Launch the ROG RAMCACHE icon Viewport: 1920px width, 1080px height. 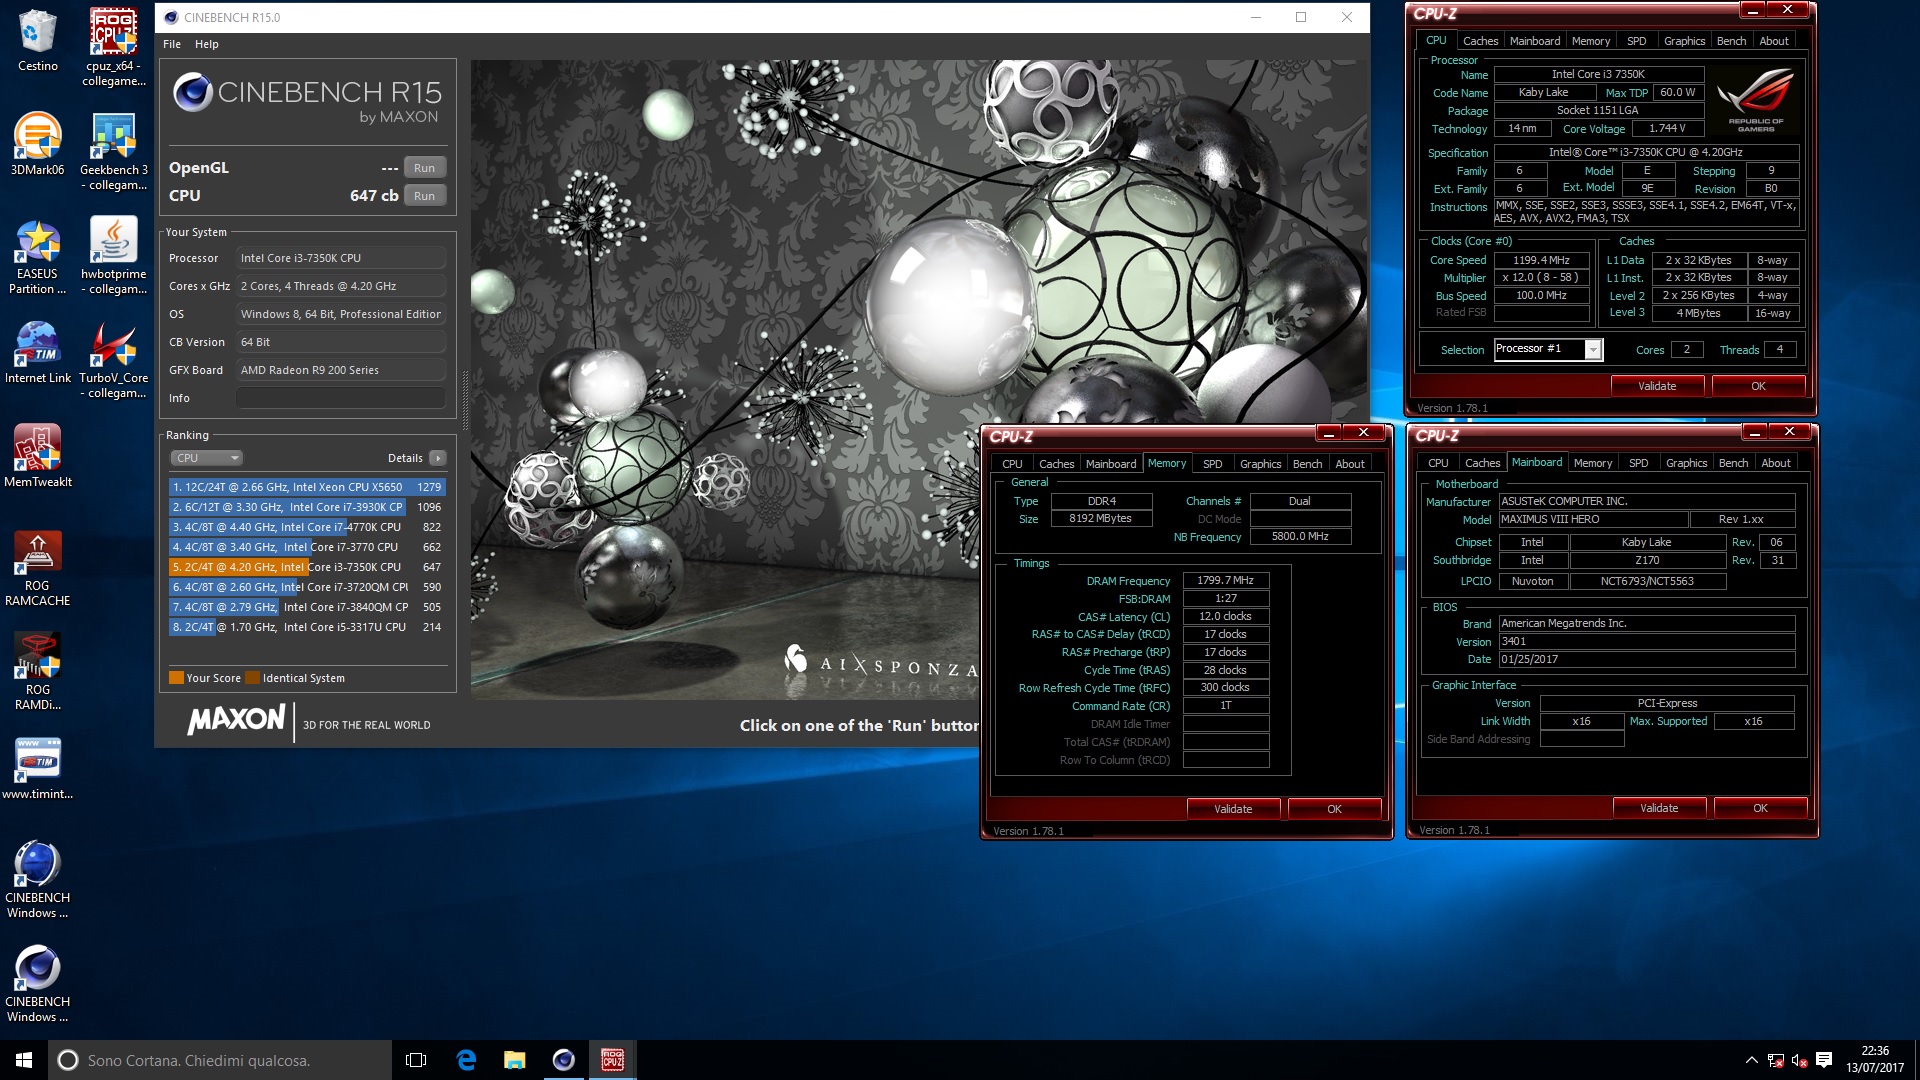point(37,568)
